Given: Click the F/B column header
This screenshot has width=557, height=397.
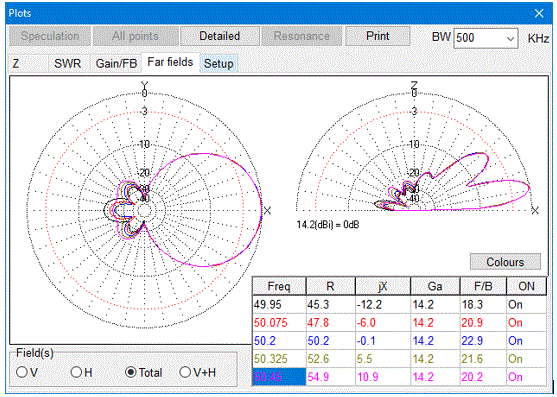Looking at the screenshot, I should pyautogui.click(x=483, y=286).
